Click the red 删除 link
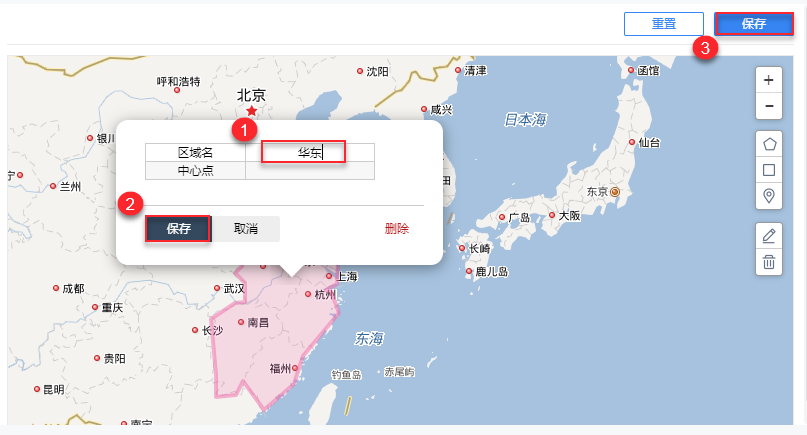807x435 pixels. pyautogui.click(x=397, y=229)
